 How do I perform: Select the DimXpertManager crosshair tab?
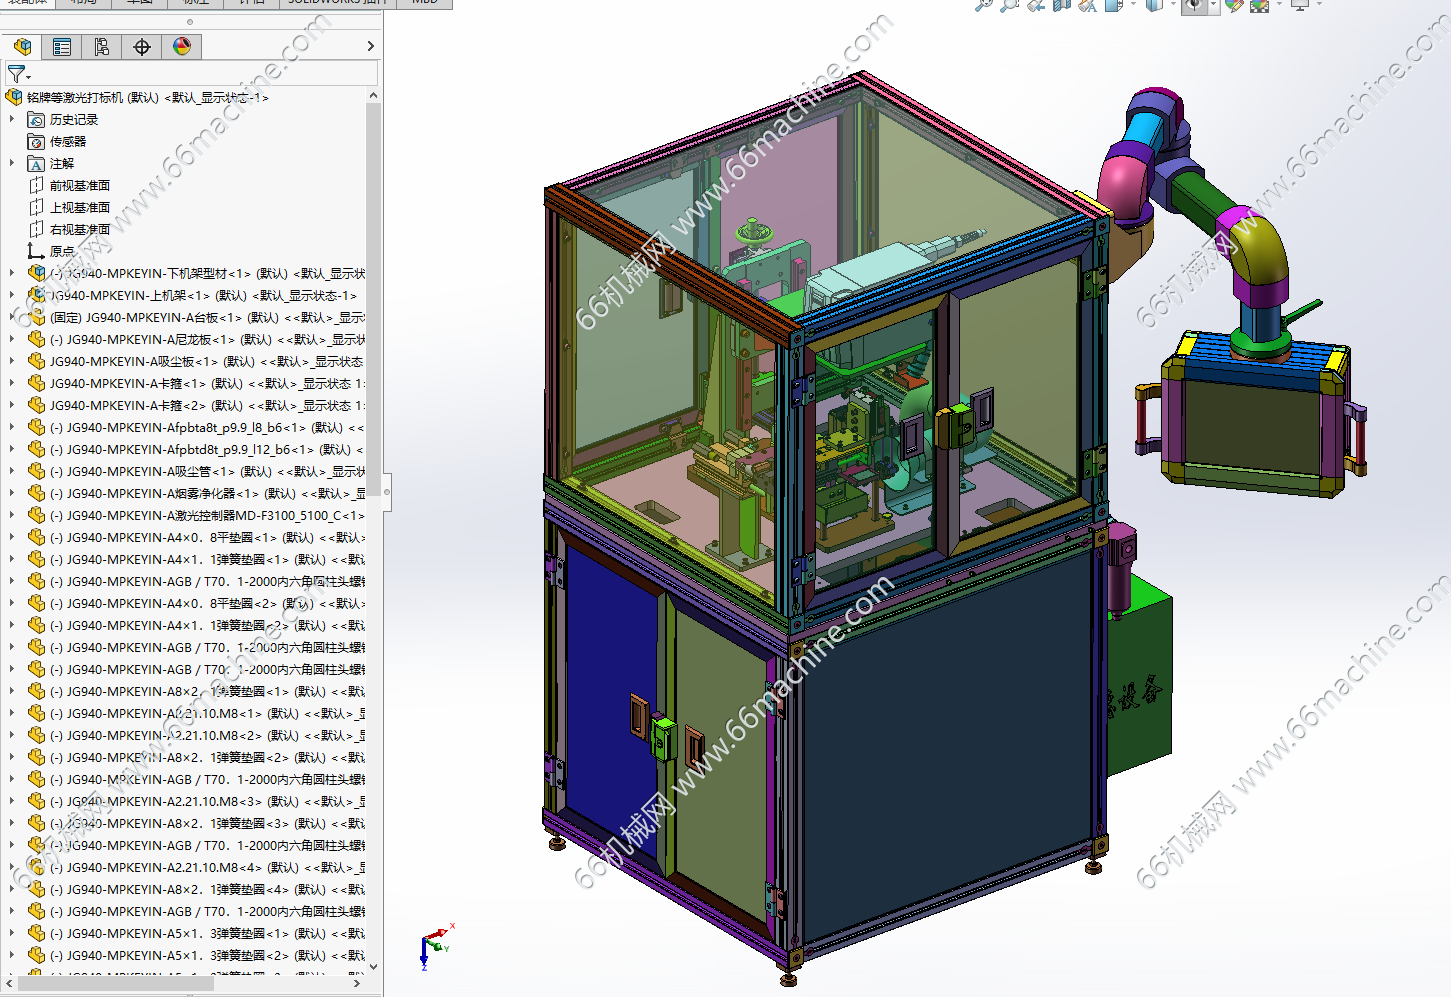click(x=142, y=46)
